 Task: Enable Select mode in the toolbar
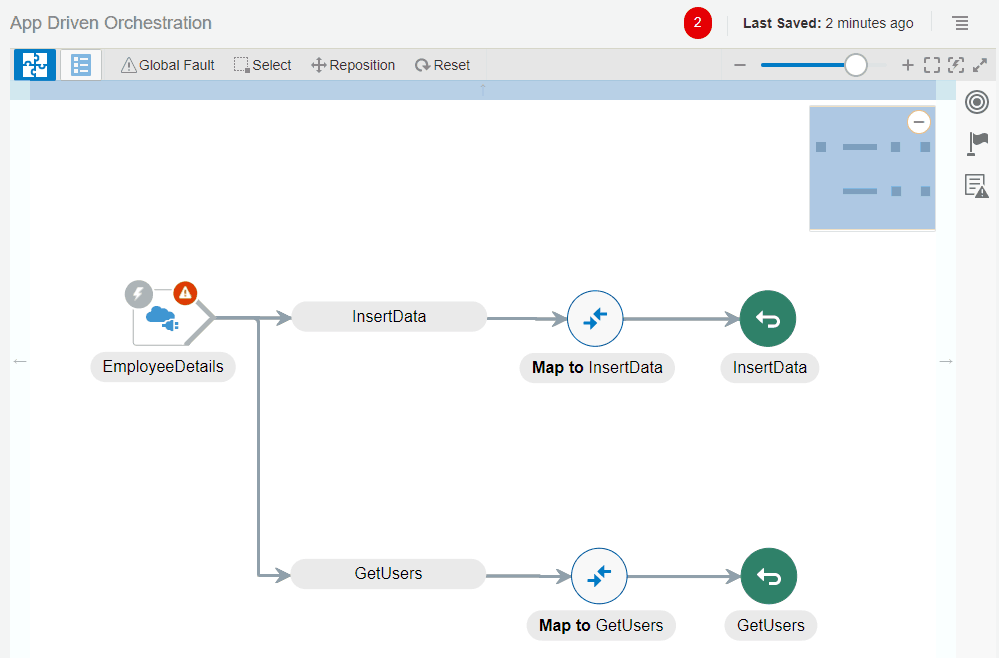pos(262,64)
